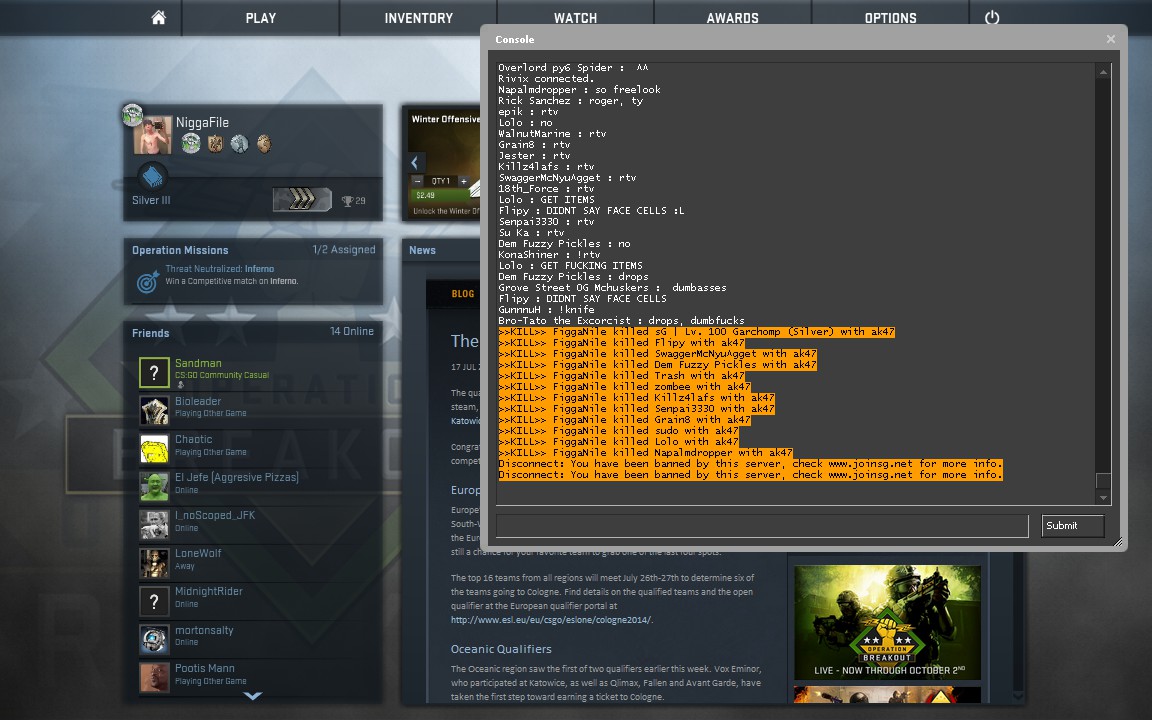The image size is (1152, 720).
Task: Click Bioleader friend name
Action: (198, 401)
